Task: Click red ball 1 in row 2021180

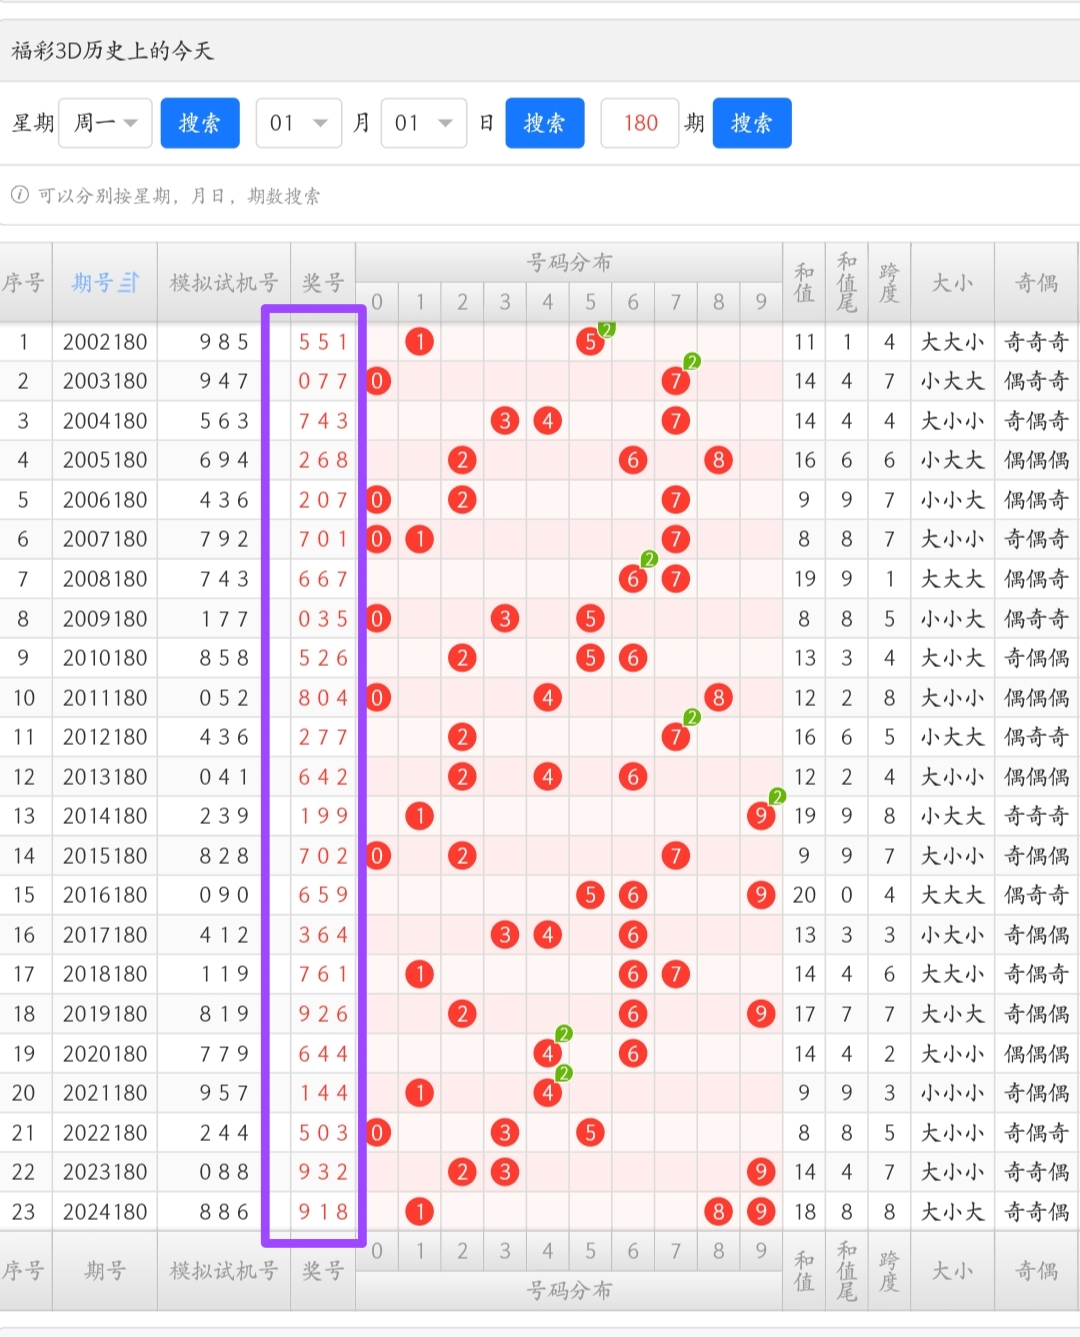Action: pos(420,1093)
